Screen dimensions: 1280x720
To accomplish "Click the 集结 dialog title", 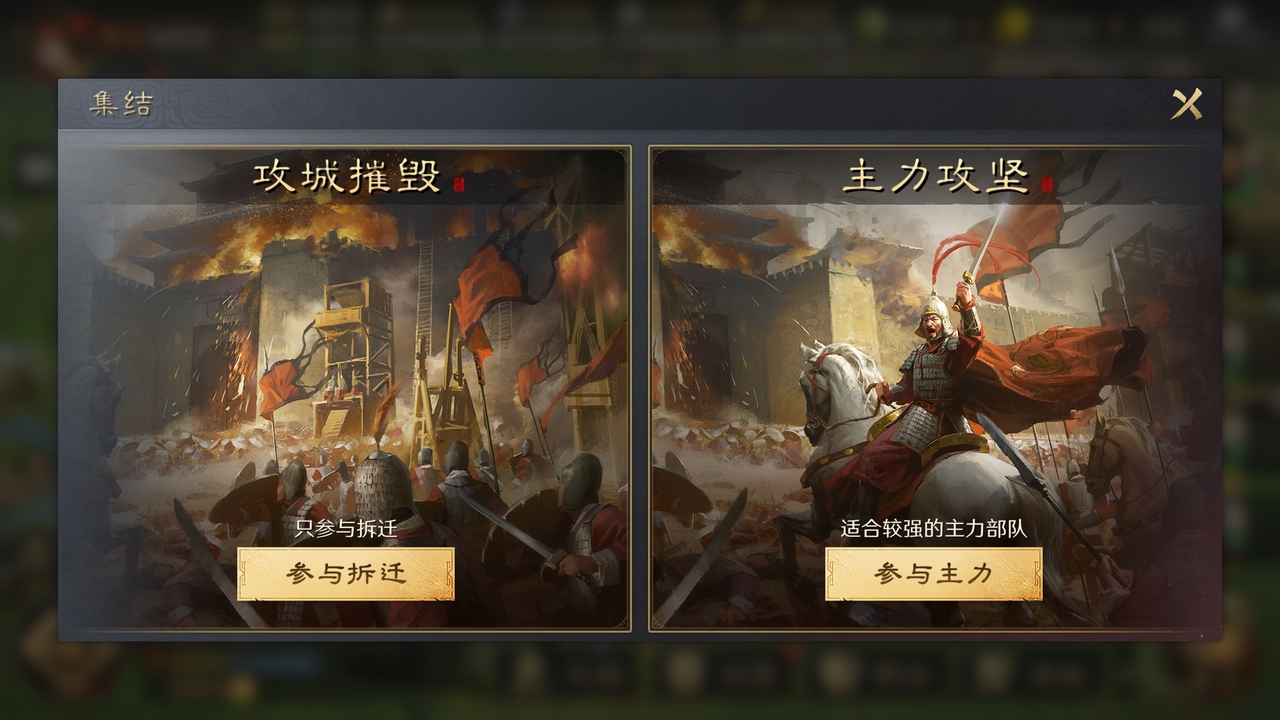I will point(121,104).
